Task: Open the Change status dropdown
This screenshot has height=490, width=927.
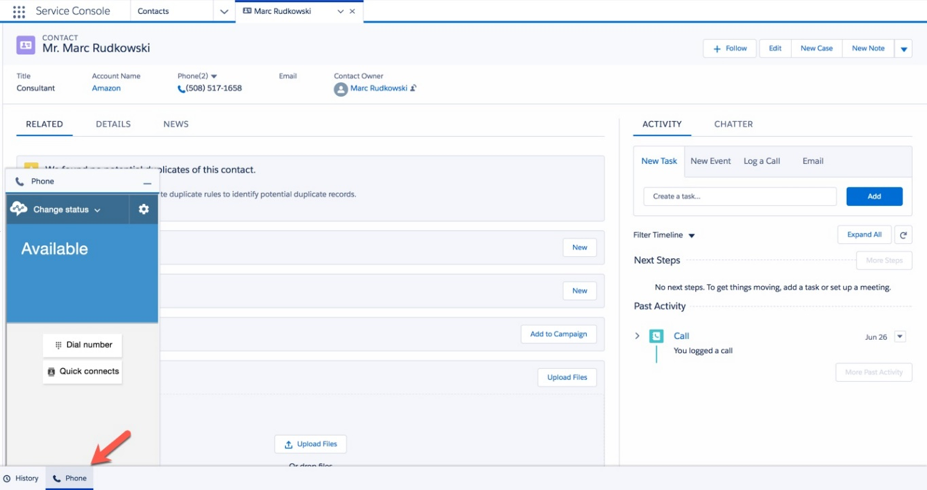Action: (x=67, y=209)
